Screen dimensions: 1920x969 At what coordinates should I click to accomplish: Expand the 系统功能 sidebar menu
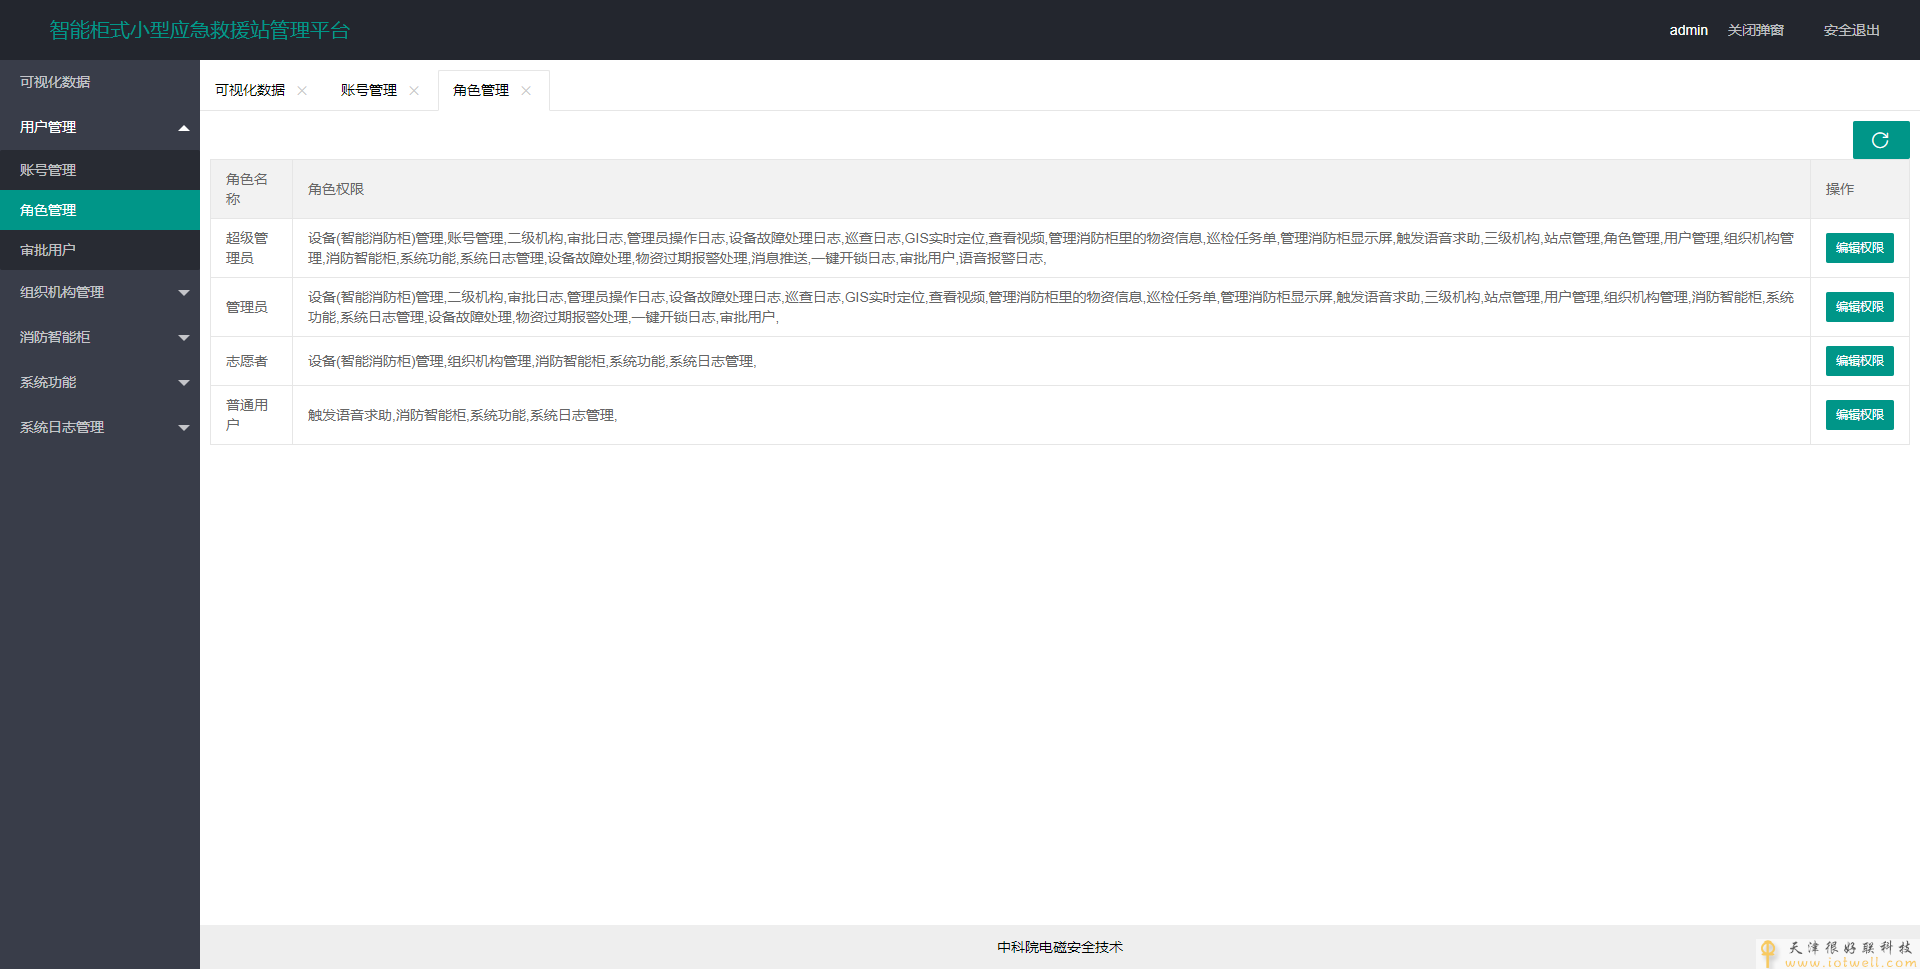[100, 382]
